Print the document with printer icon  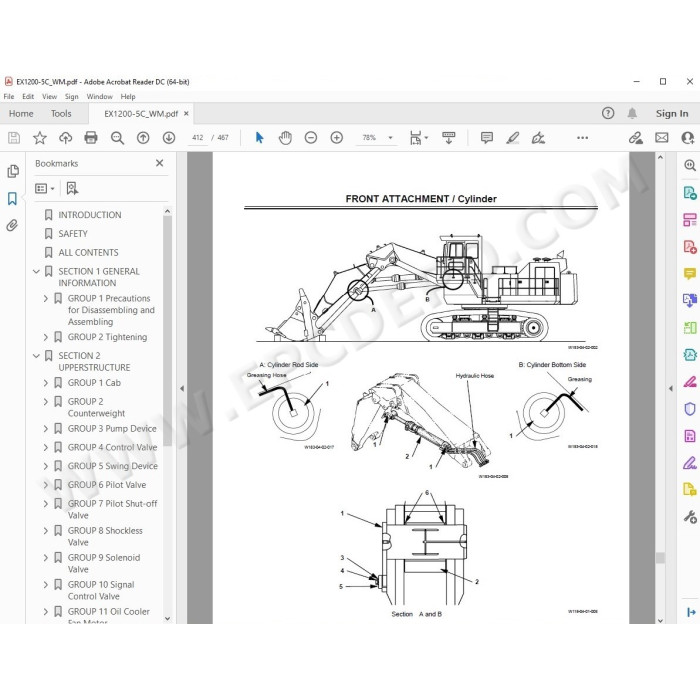point(91,138)
